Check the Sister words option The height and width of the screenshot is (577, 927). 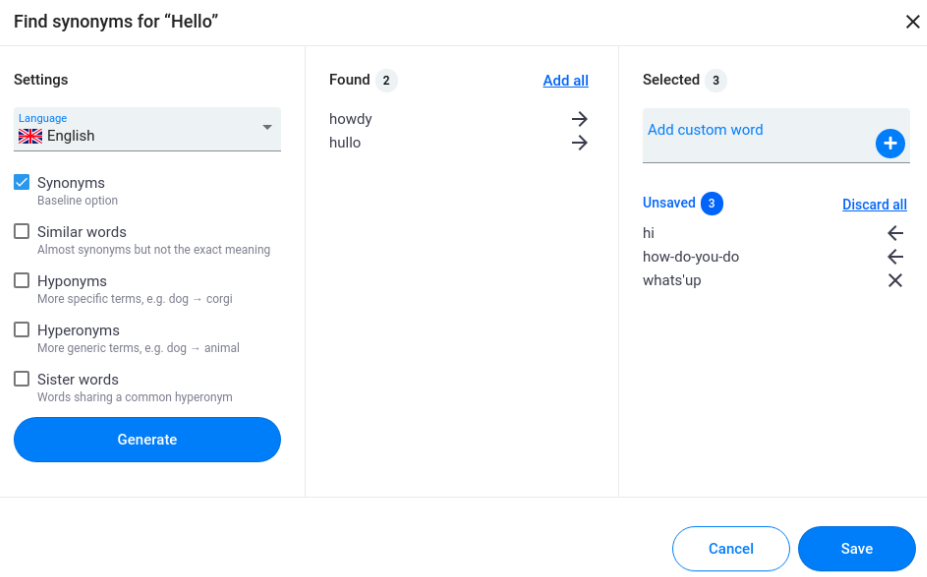(x=22, y=379)
